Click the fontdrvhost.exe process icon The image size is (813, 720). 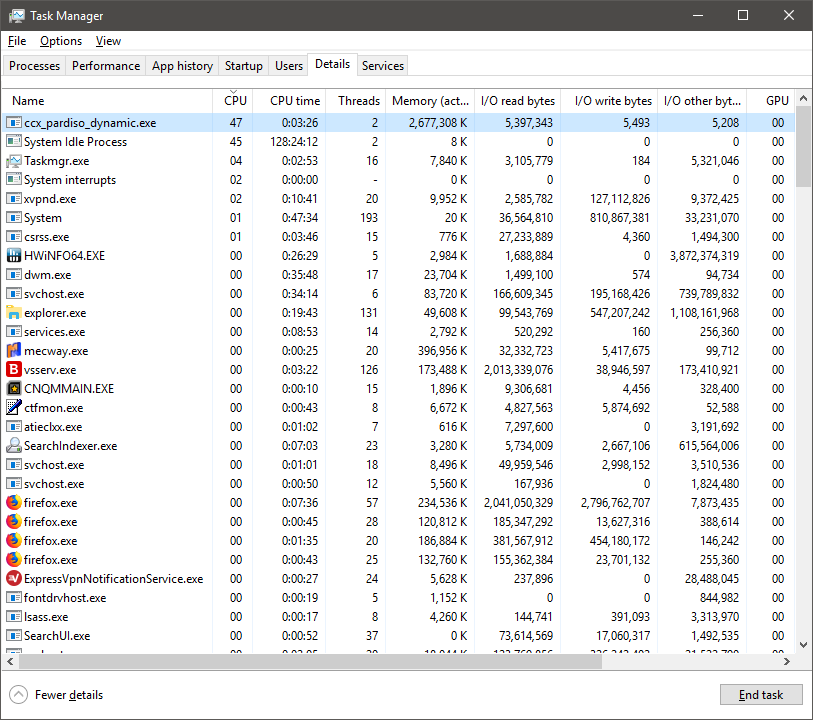(x=14, y=598)
